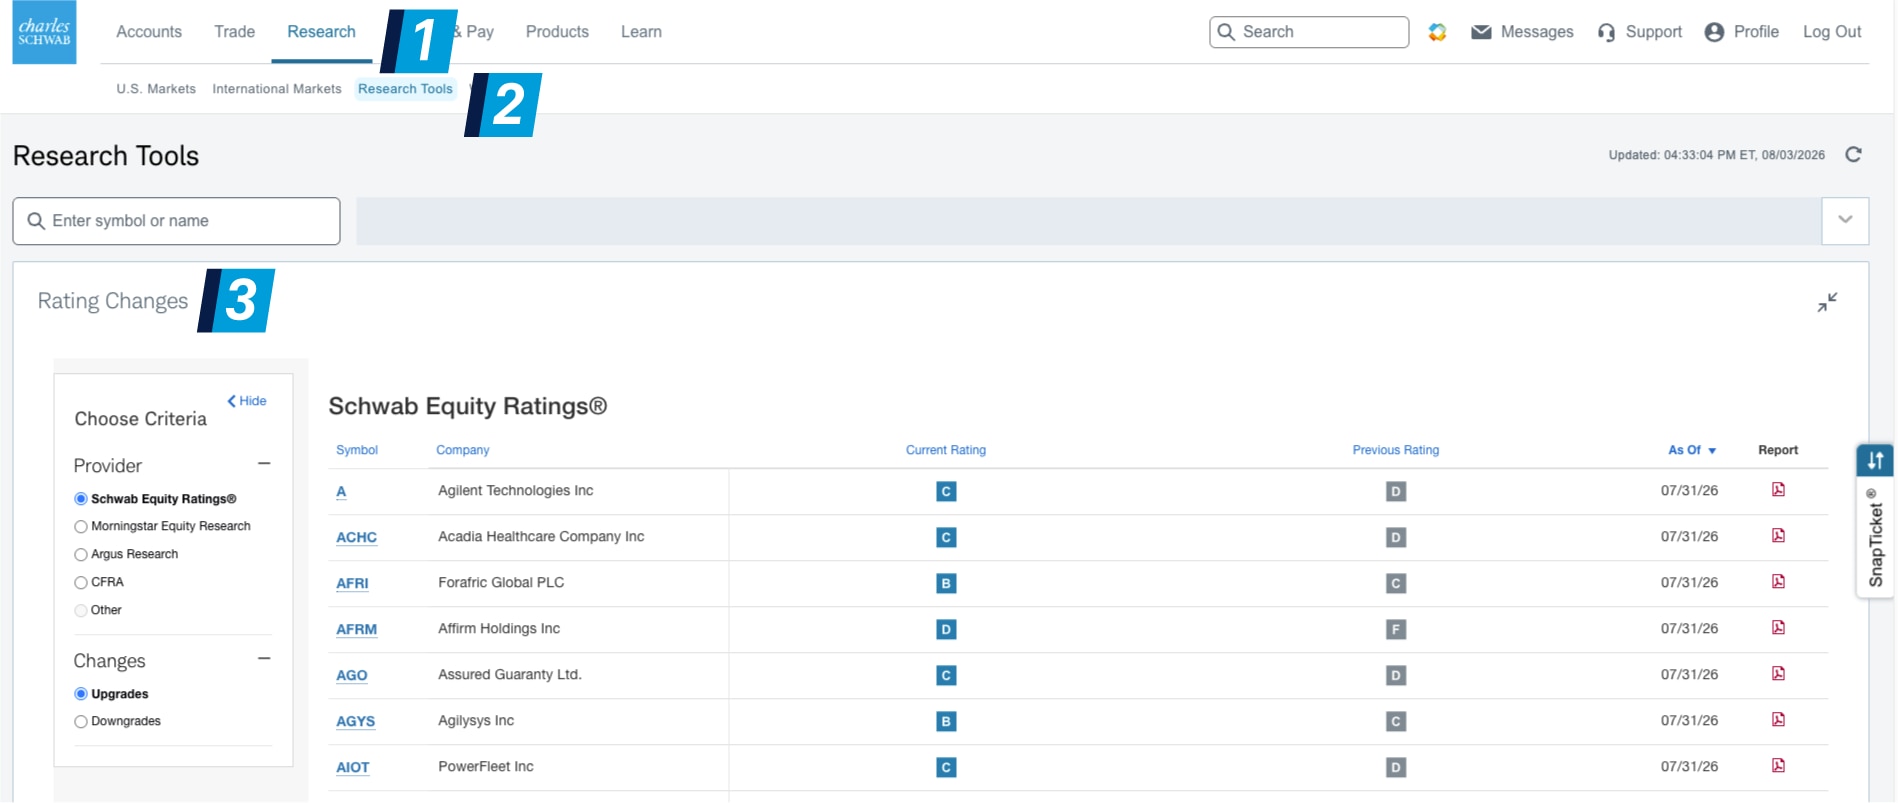Click current rating C badge for Agilent
This screenshot has width=1898, height=803.
coord(946,491)
